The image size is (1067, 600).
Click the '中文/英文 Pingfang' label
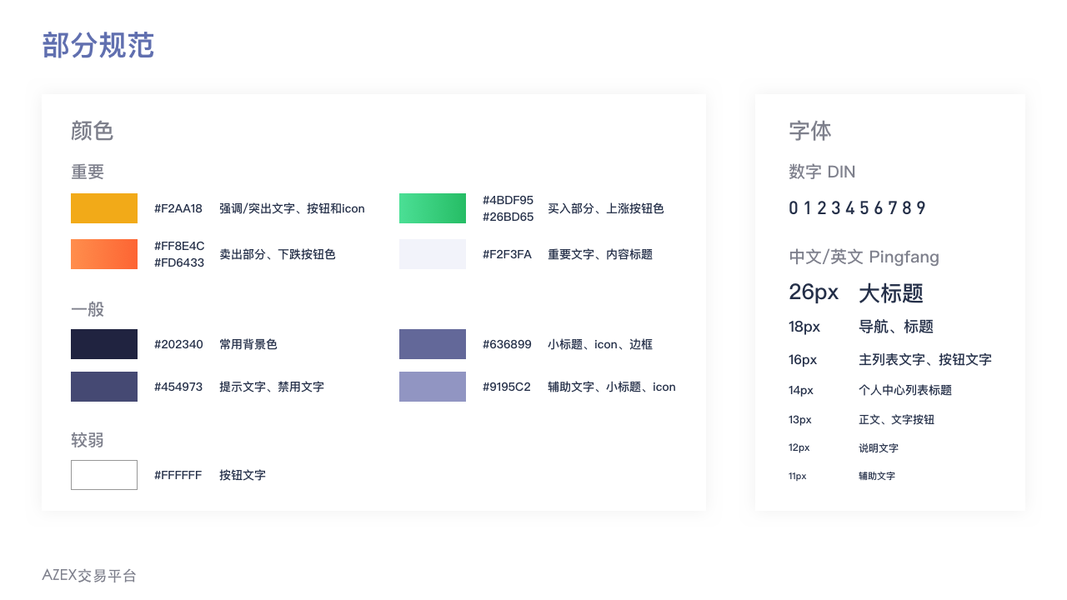click(x=864, y=257)
